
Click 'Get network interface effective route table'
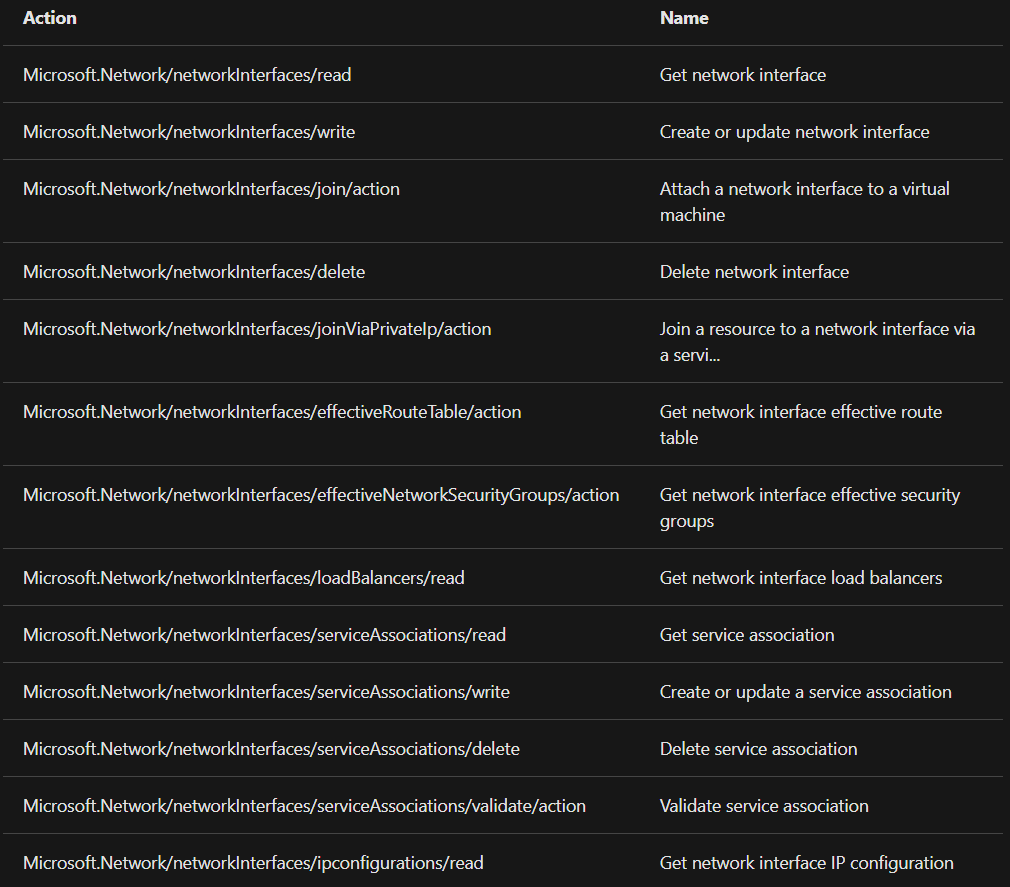[x=801, y=424]
